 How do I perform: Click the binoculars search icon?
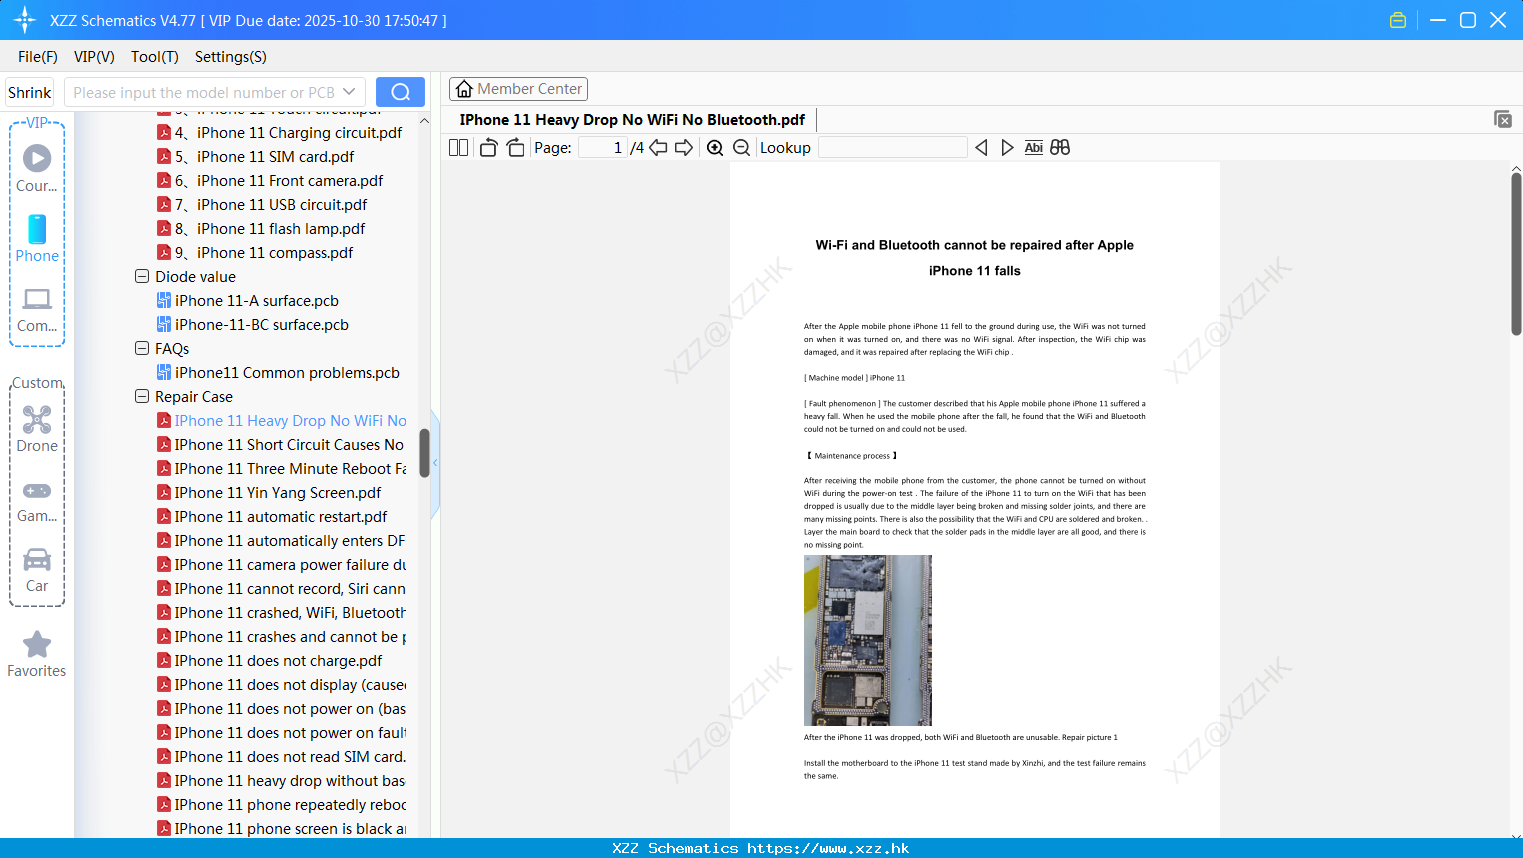tap(1060, 147)
